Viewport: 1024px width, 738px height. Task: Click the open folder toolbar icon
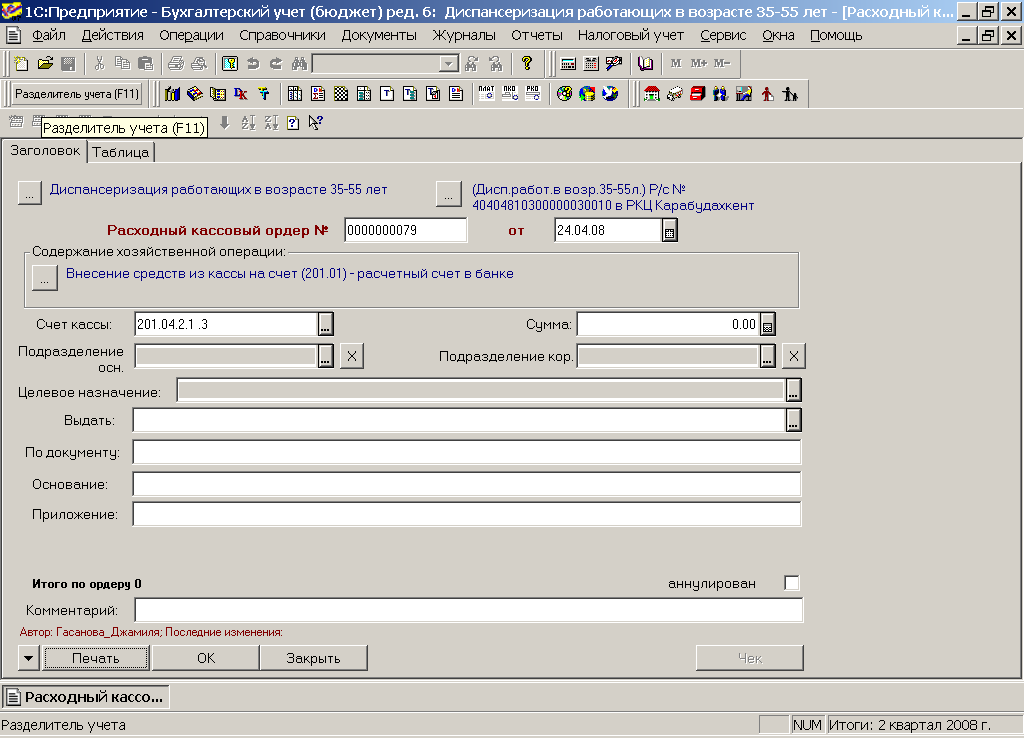tap(45, 64)
